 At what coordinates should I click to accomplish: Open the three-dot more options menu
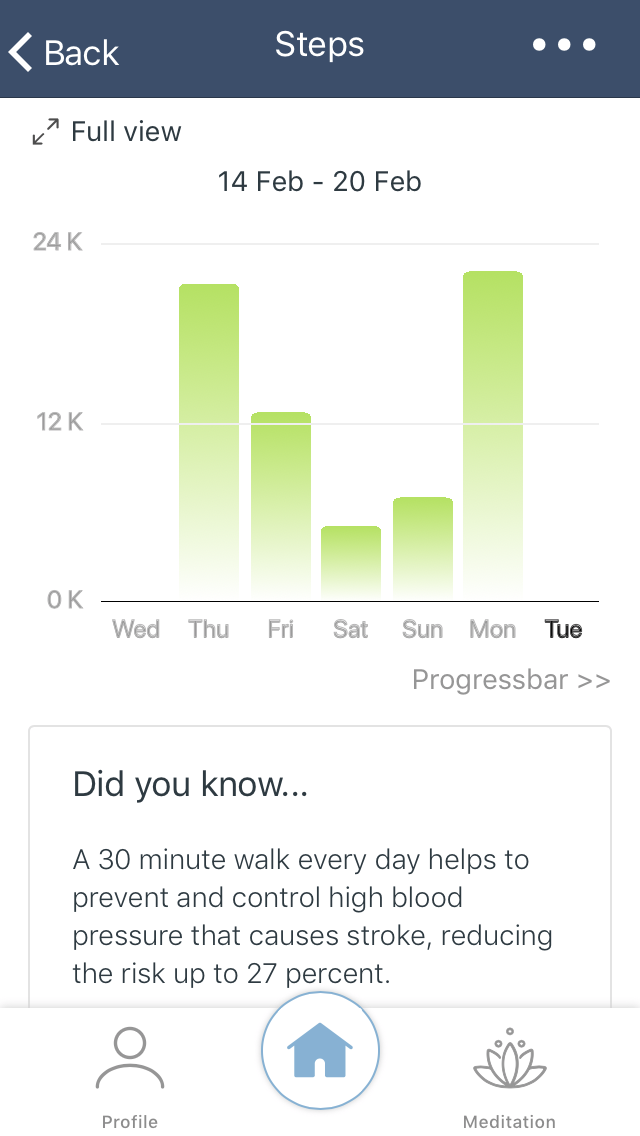(x=564, y=45)
